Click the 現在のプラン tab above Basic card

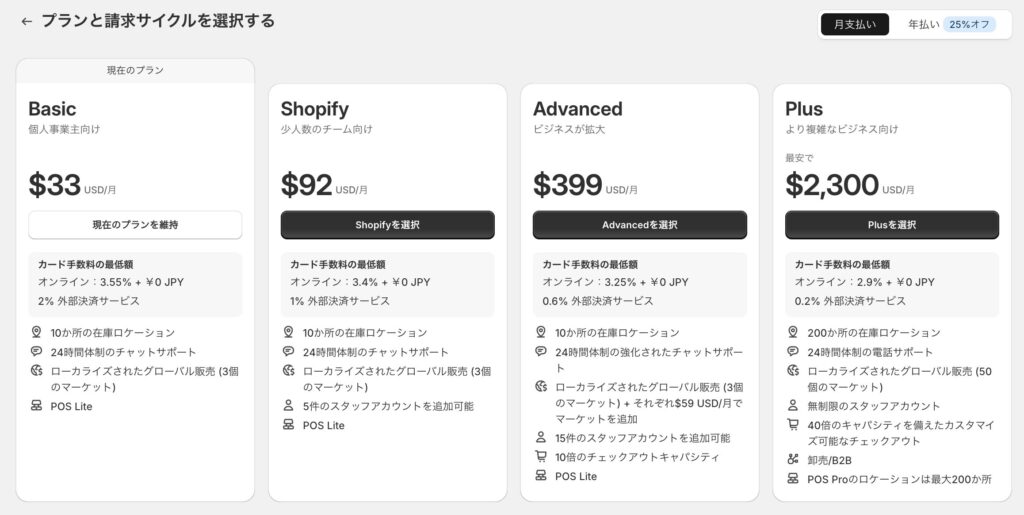pos(135,70)
